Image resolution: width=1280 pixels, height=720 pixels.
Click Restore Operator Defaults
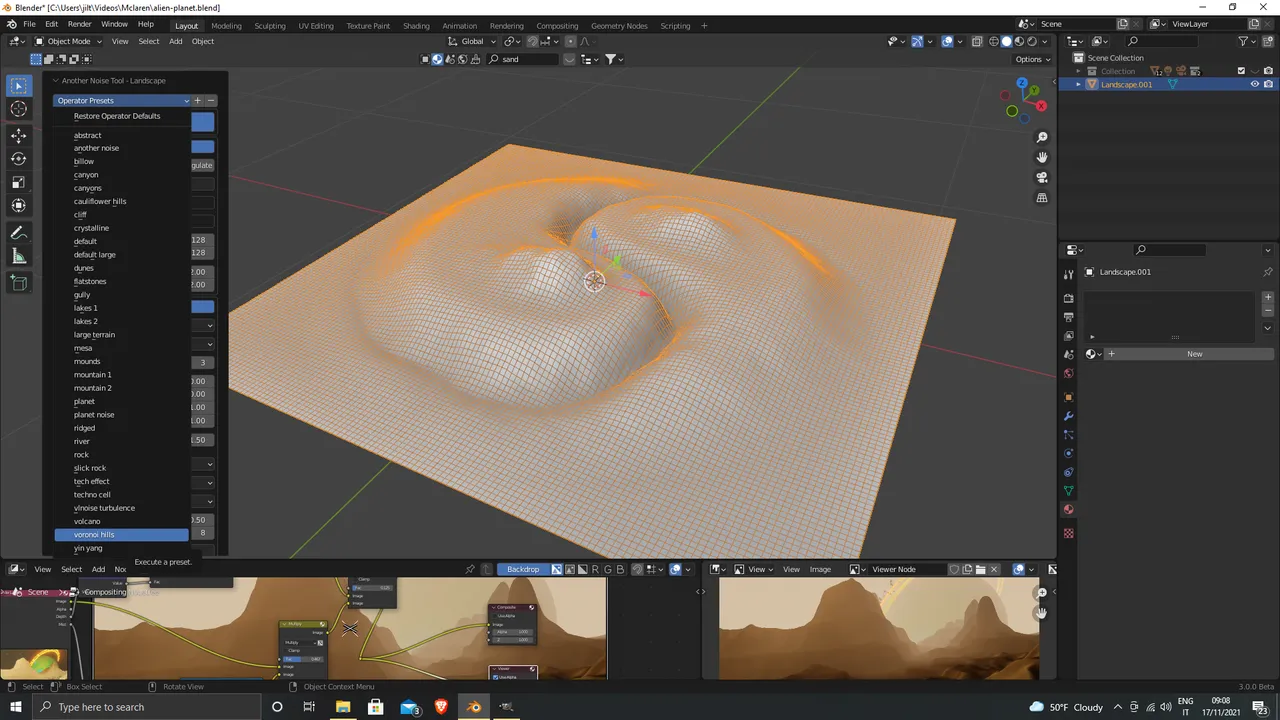(117, 116)
